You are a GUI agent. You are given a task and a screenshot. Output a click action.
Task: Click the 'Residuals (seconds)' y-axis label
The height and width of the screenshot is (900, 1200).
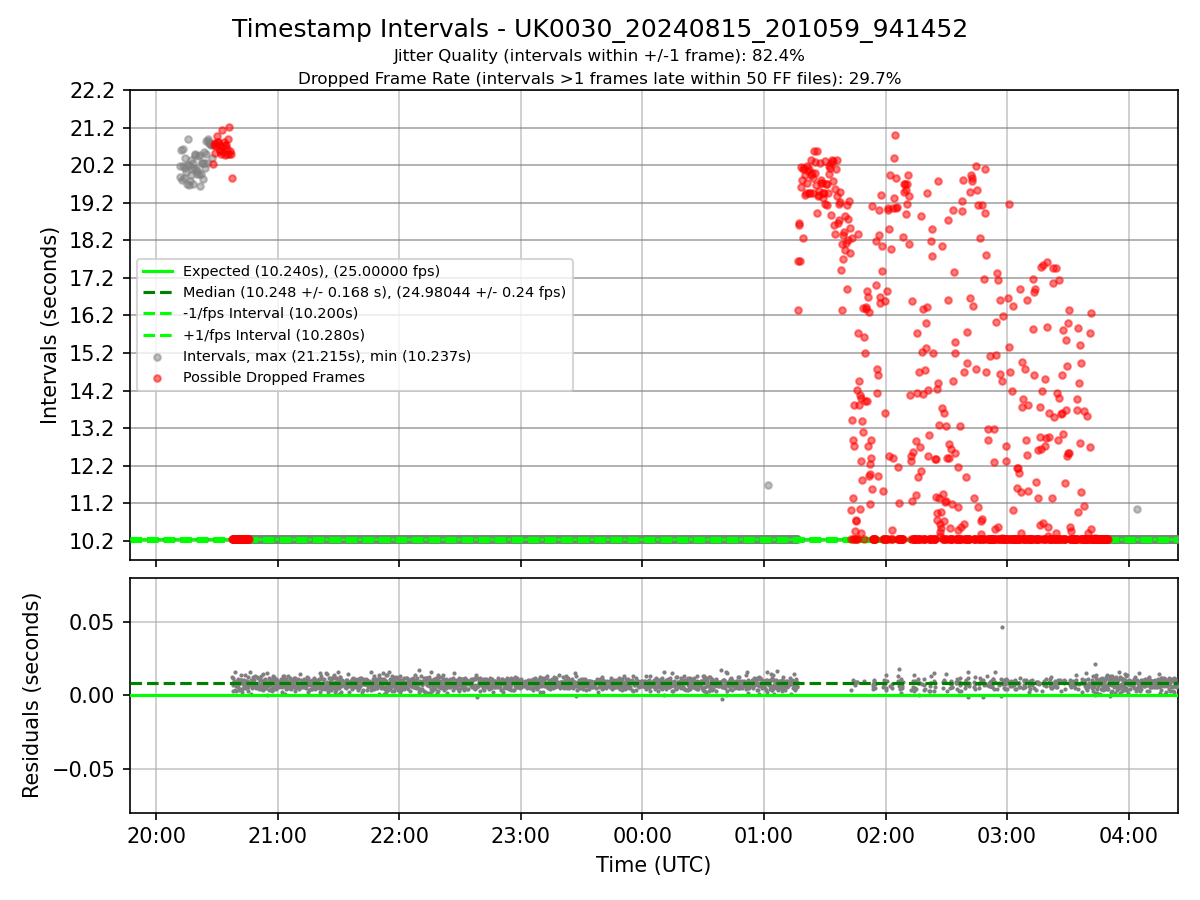click(x=32, y=695)
